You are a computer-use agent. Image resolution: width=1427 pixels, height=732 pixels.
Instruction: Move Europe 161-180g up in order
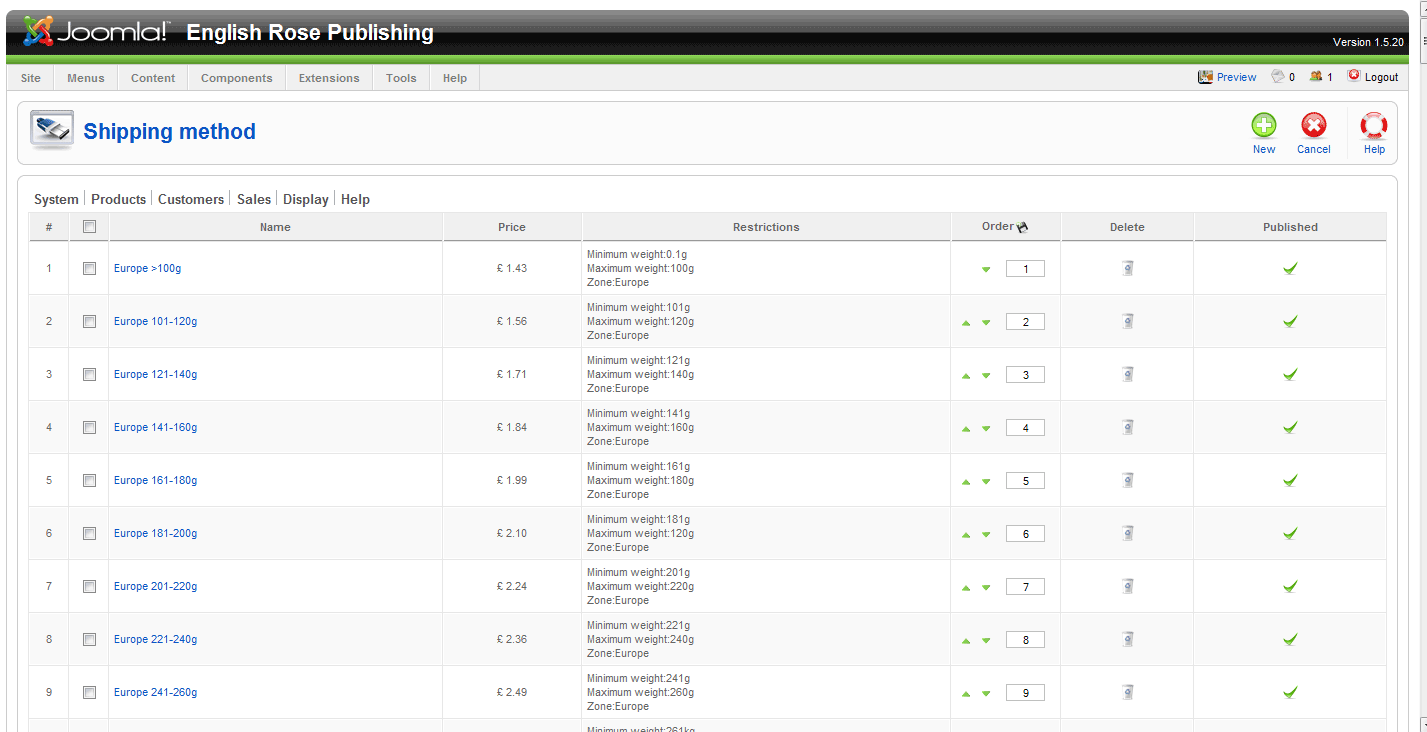[966, 481]
